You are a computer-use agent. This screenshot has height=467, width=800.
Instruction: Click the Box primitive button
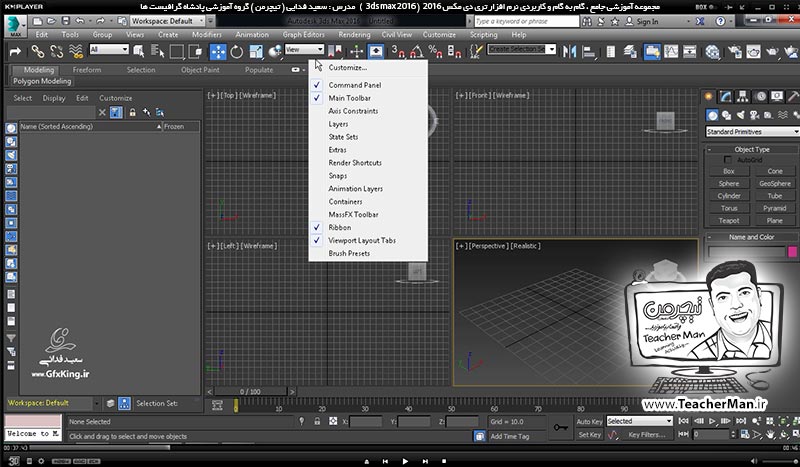click(729, 171)
